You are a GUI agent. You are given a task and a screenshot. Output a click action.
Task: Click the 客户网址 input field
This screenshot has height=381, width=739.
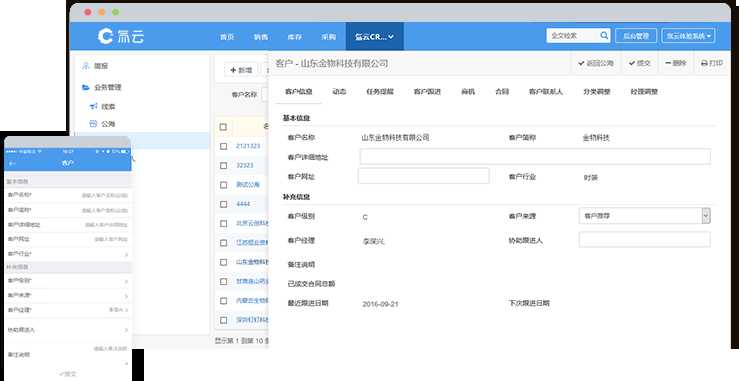(423, 176)
